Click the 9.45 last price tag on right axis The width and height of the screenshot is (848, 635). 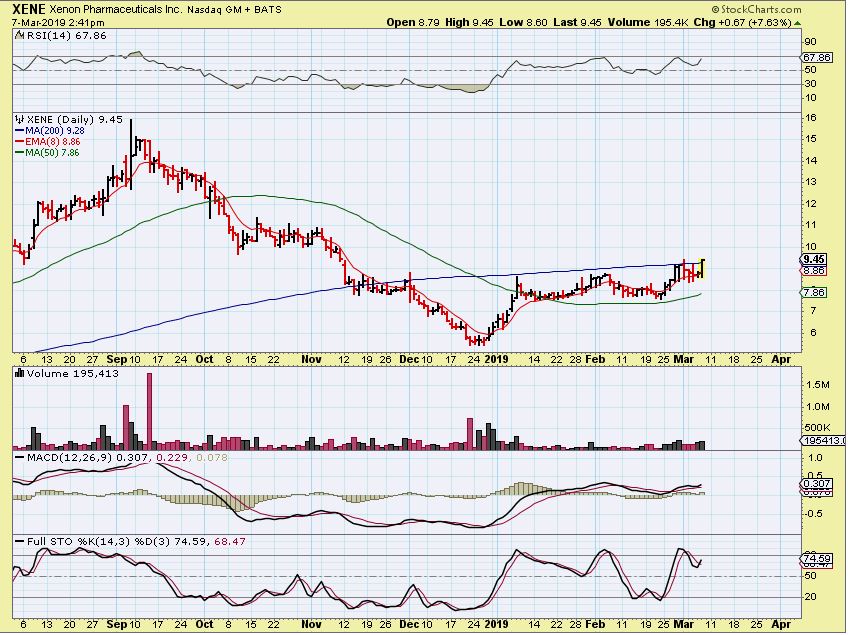coord(814,260)
